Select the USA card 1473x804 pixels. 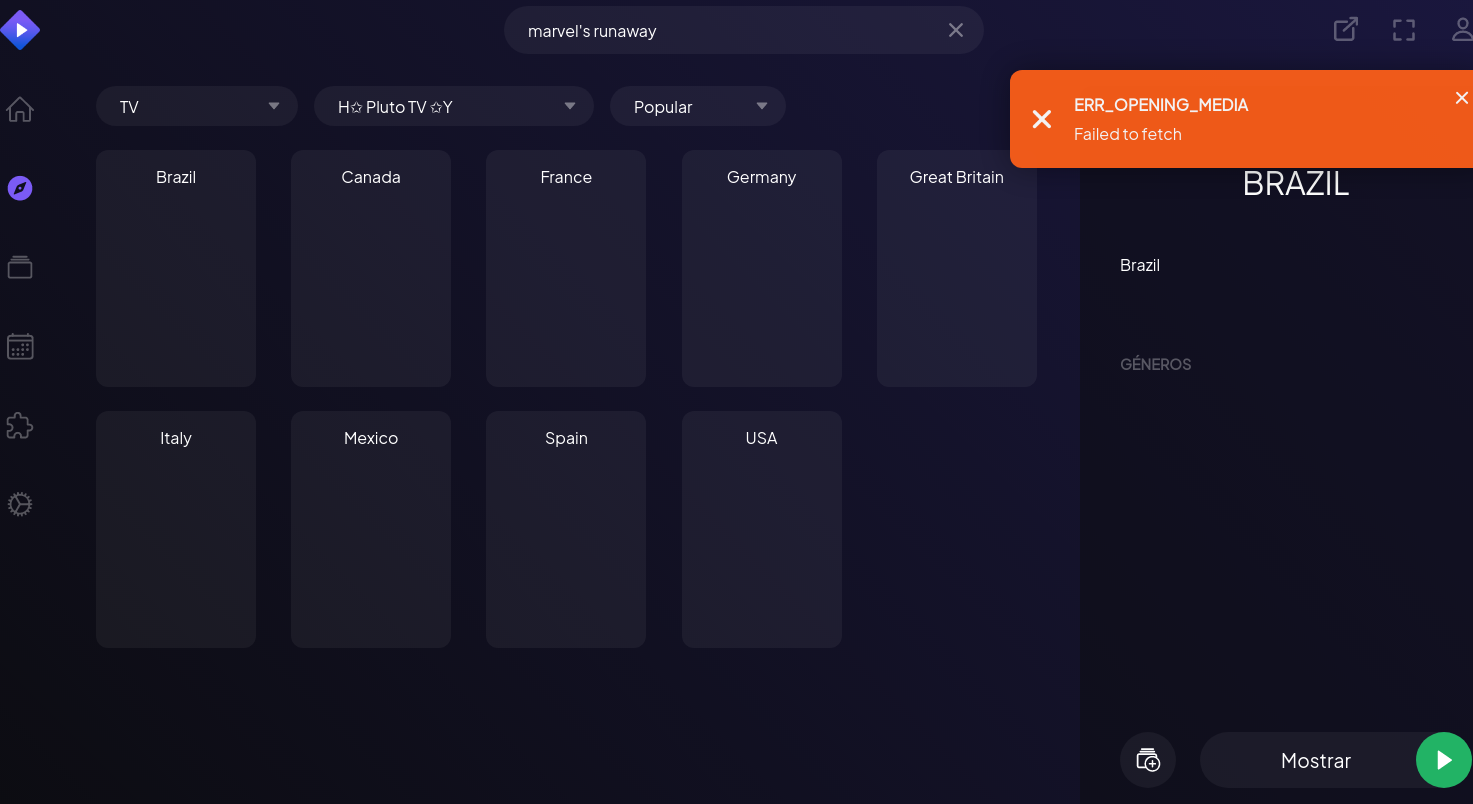tap(762, 529)
